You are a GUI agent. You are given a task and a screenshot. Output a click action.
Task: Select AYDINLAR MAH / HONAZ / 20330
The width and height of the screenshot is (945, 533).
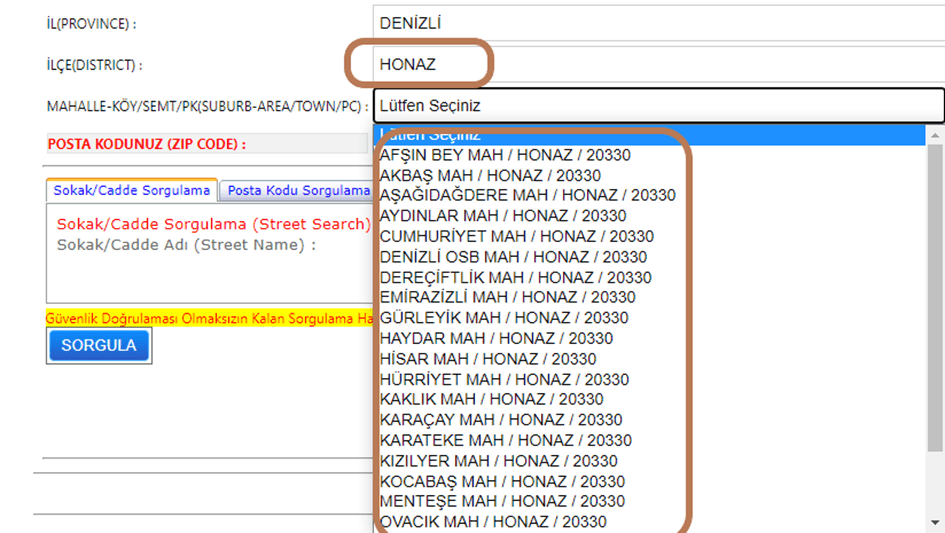point(503,216)
